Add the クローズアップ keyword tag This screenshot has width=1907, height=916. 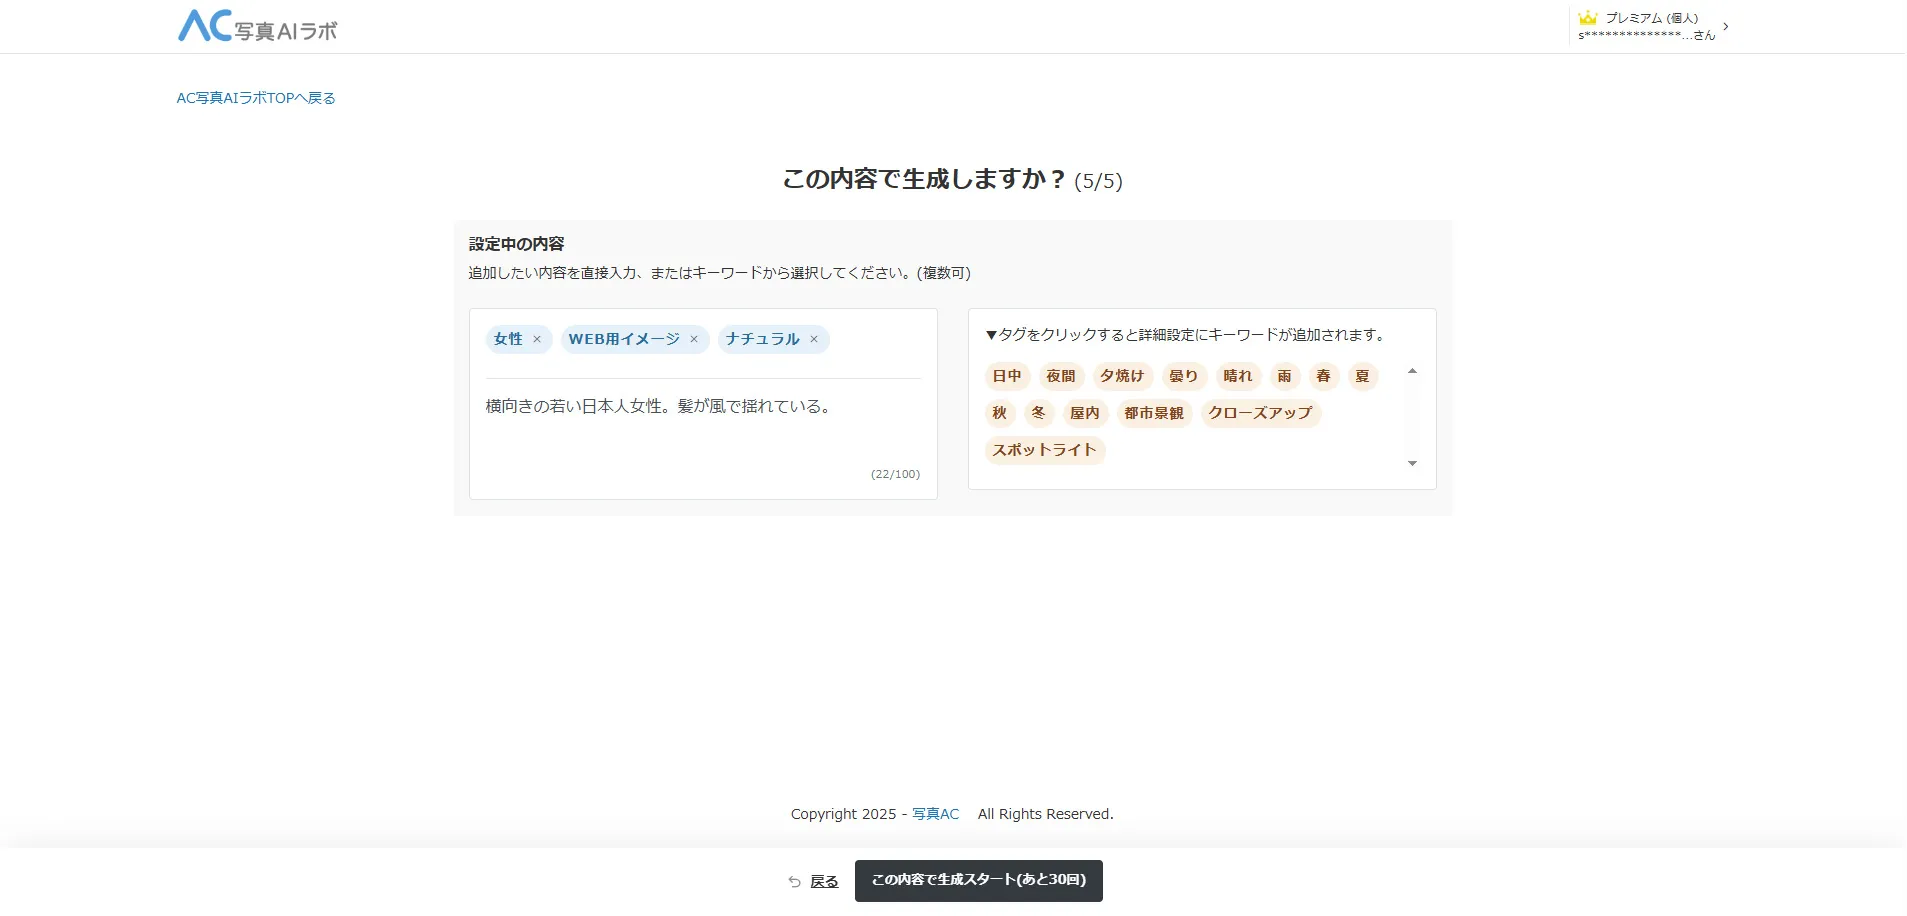[1261, 413]
